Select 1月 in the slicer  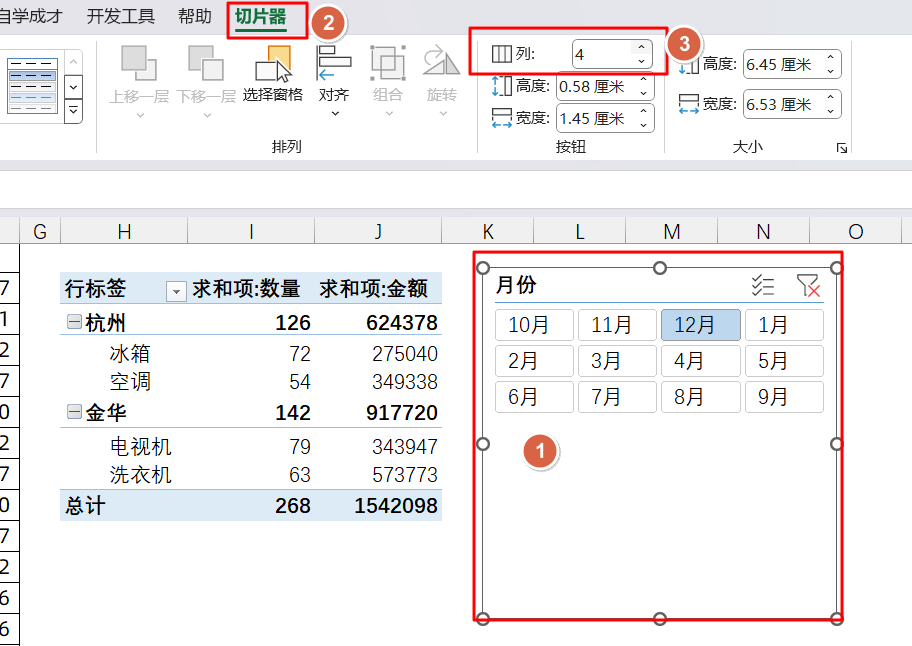tap(785, 325)
